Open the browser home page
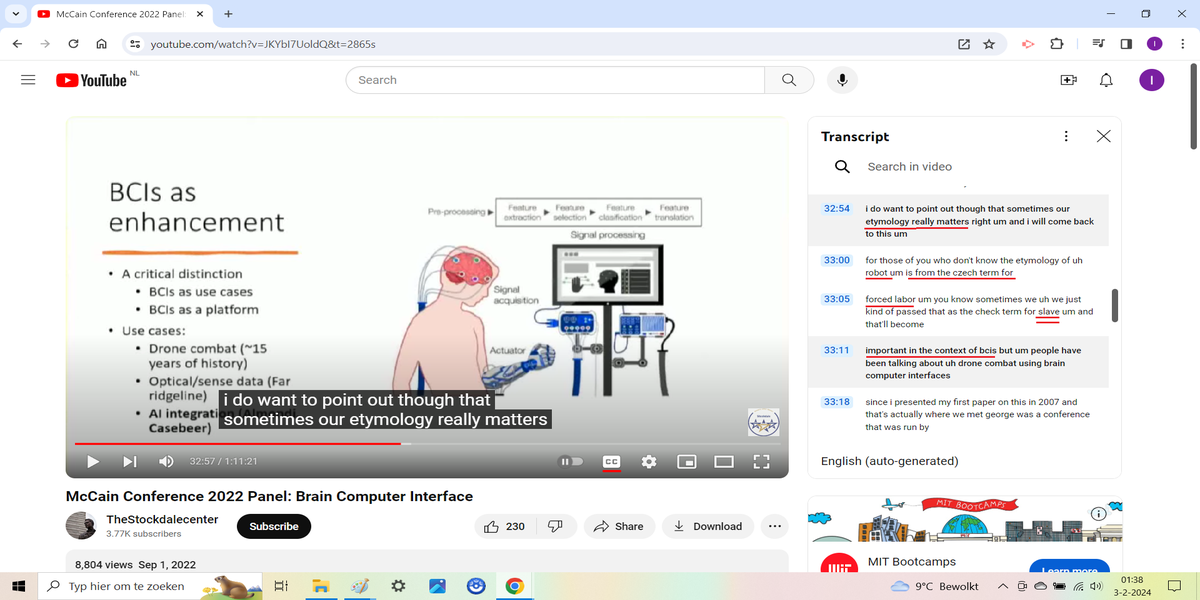 (x=102, y=44)
